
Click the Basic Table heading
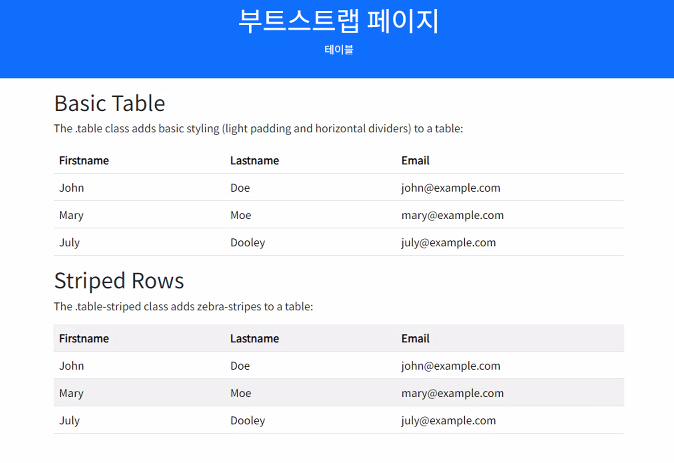coord(110,103)
